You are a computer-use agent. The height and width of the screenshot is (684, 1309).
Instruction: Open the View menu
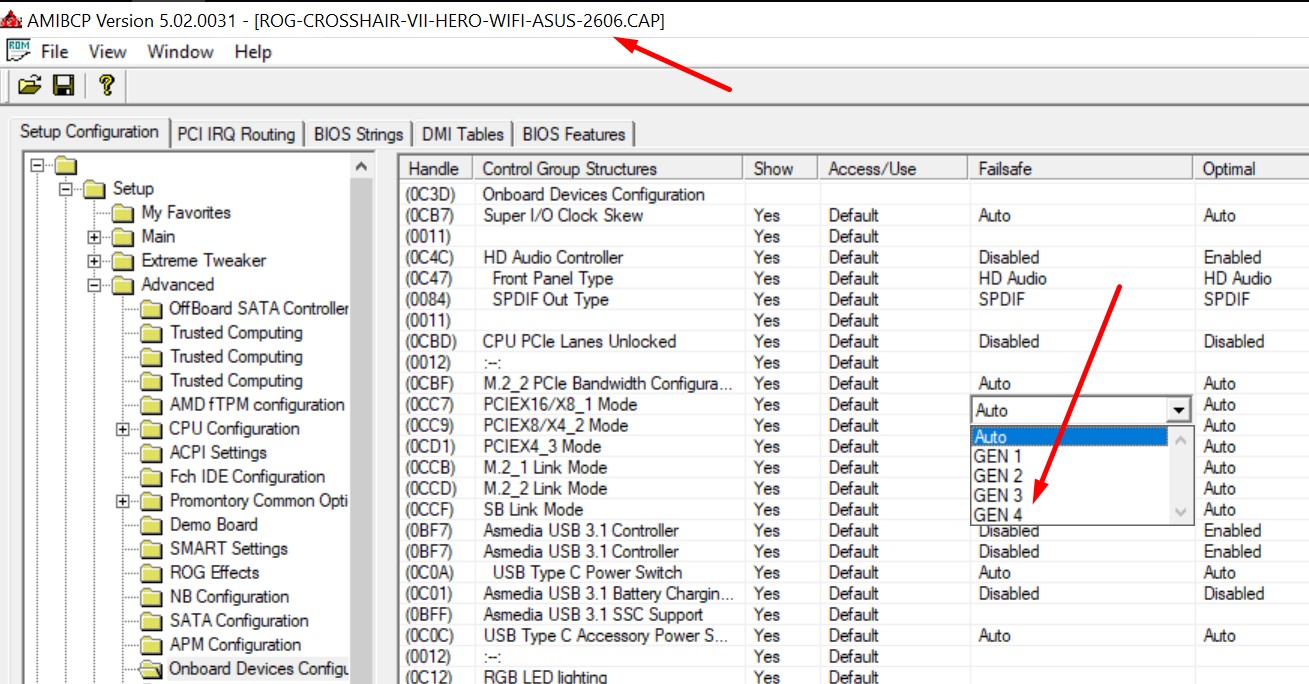coord(107,51)
